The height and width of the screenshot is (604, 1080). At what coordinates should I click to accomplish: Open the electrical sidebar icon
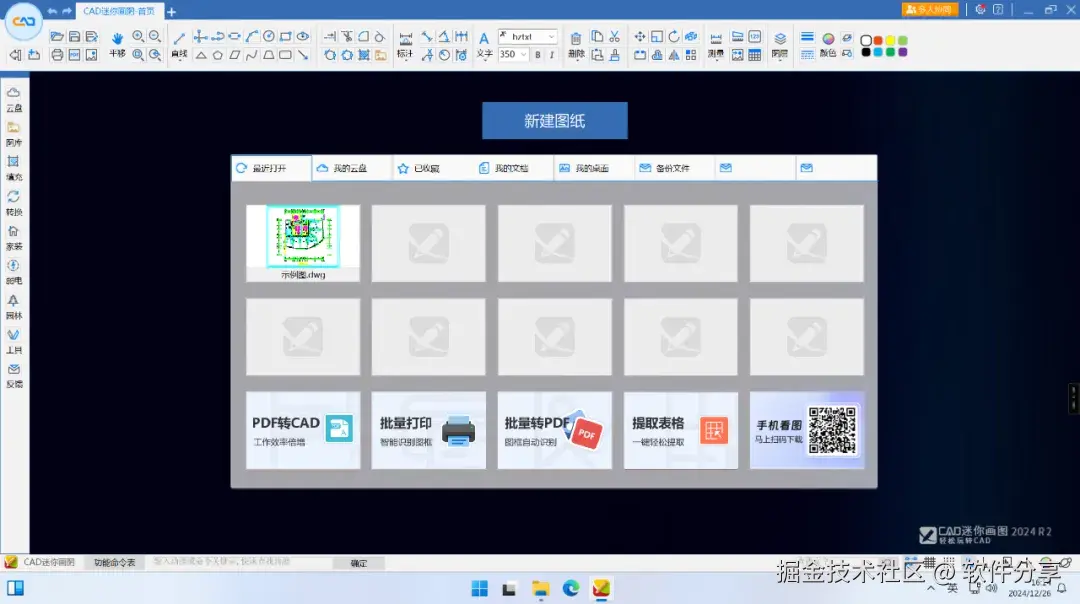pos(14,272)
